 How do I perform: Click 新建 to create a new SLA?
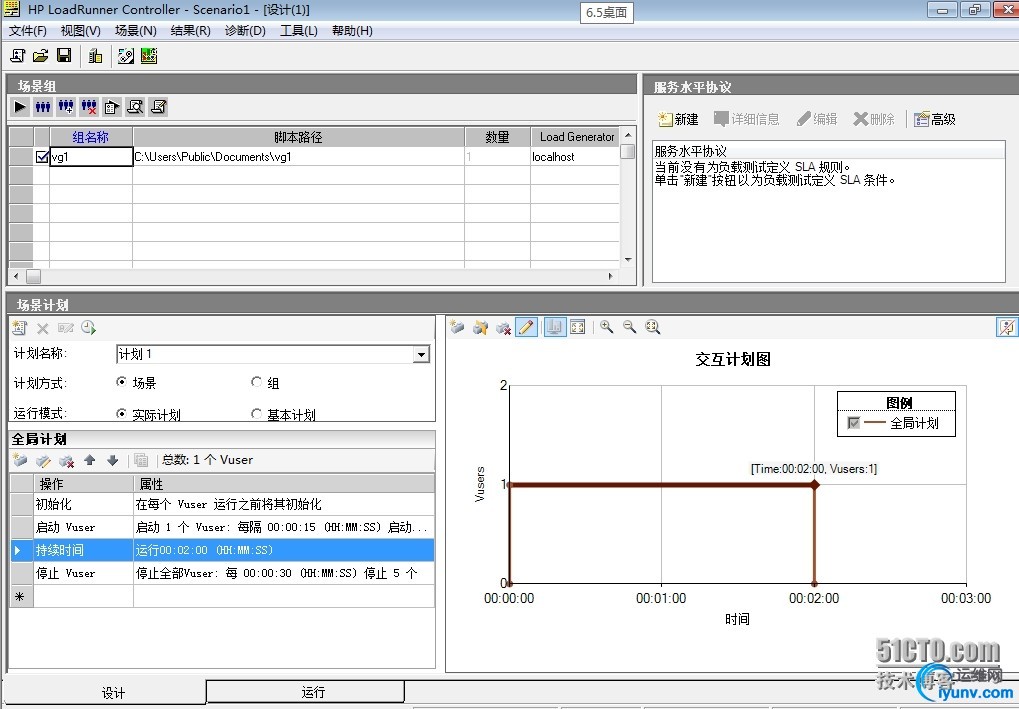click(678, 119)
